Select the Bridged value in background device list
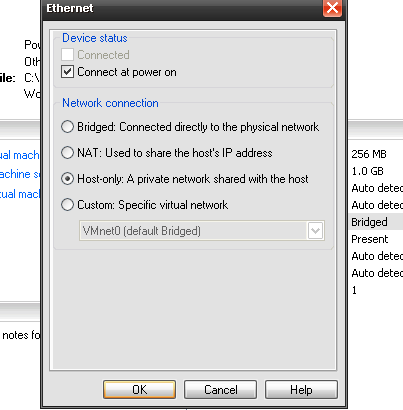403x410 pixels. click(x=369, y=222)
